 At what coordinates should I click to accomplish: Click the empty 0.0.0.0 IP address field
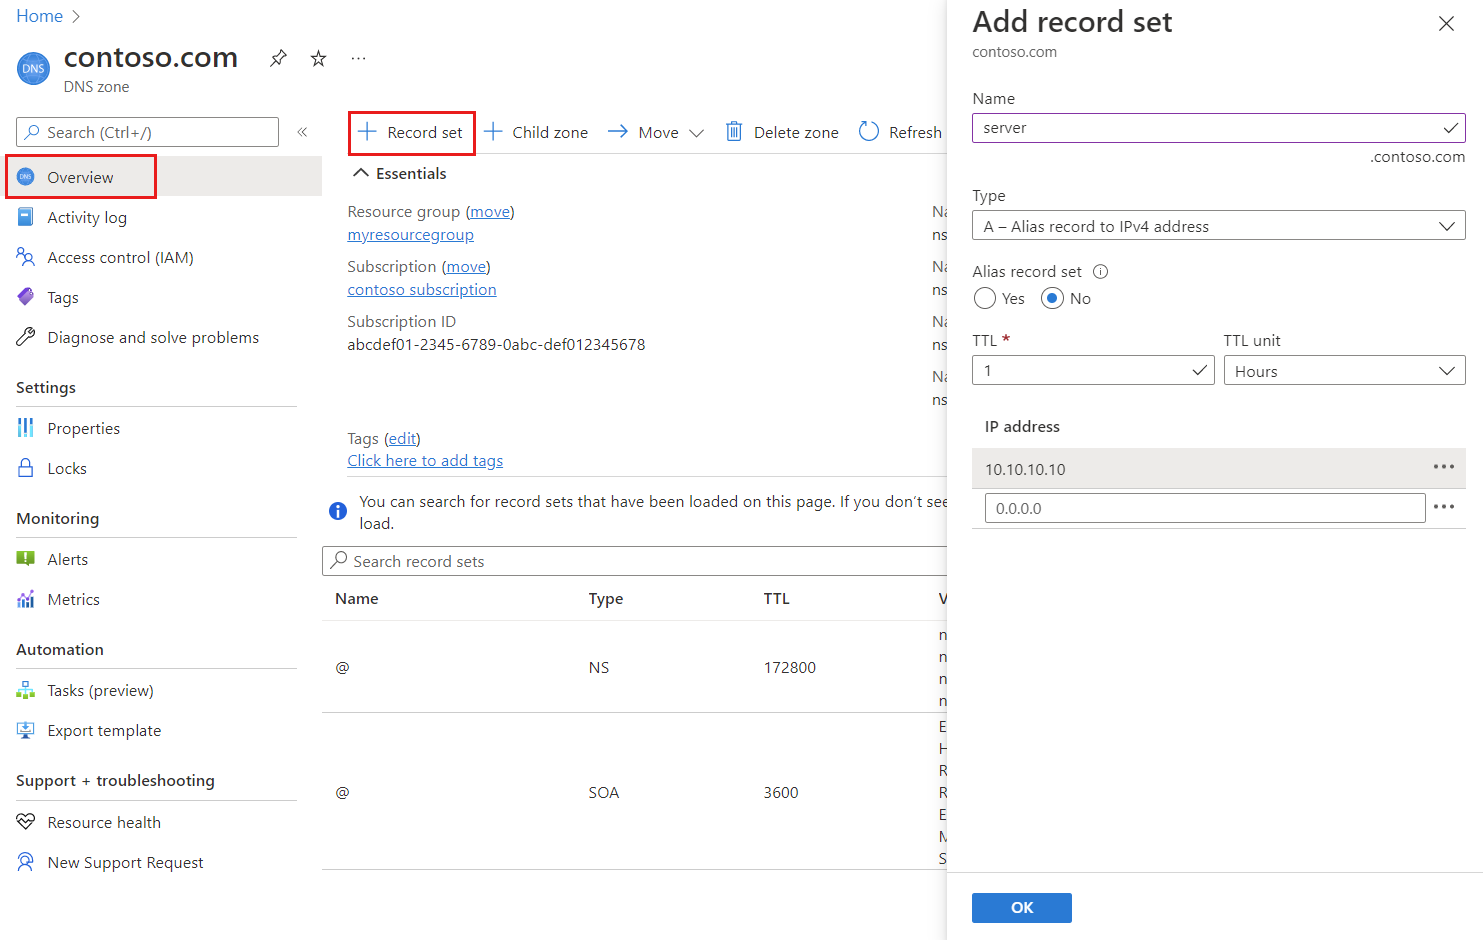coord(1204,508)
